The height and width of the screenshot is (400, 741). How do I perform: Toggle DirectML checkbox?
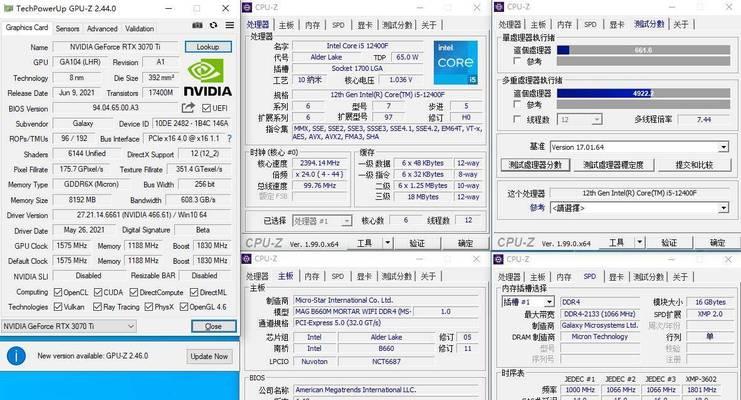[194, 292]
